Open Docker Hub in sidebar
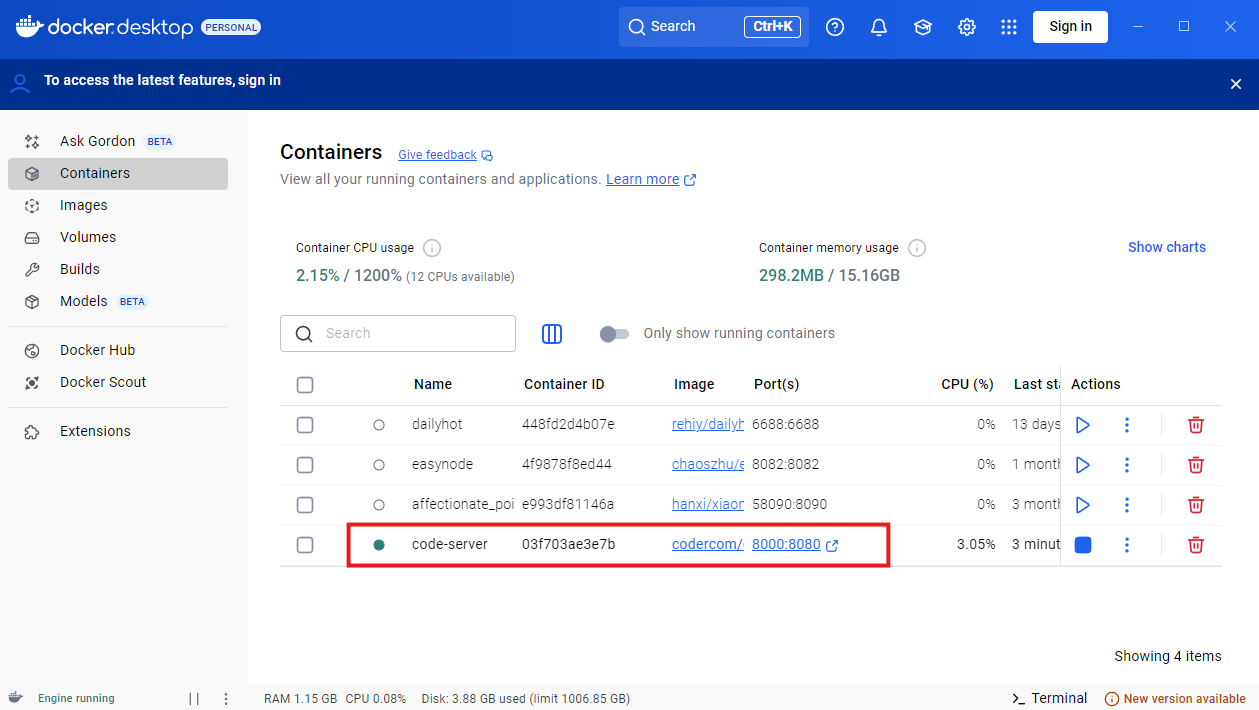 coord(118,351)
